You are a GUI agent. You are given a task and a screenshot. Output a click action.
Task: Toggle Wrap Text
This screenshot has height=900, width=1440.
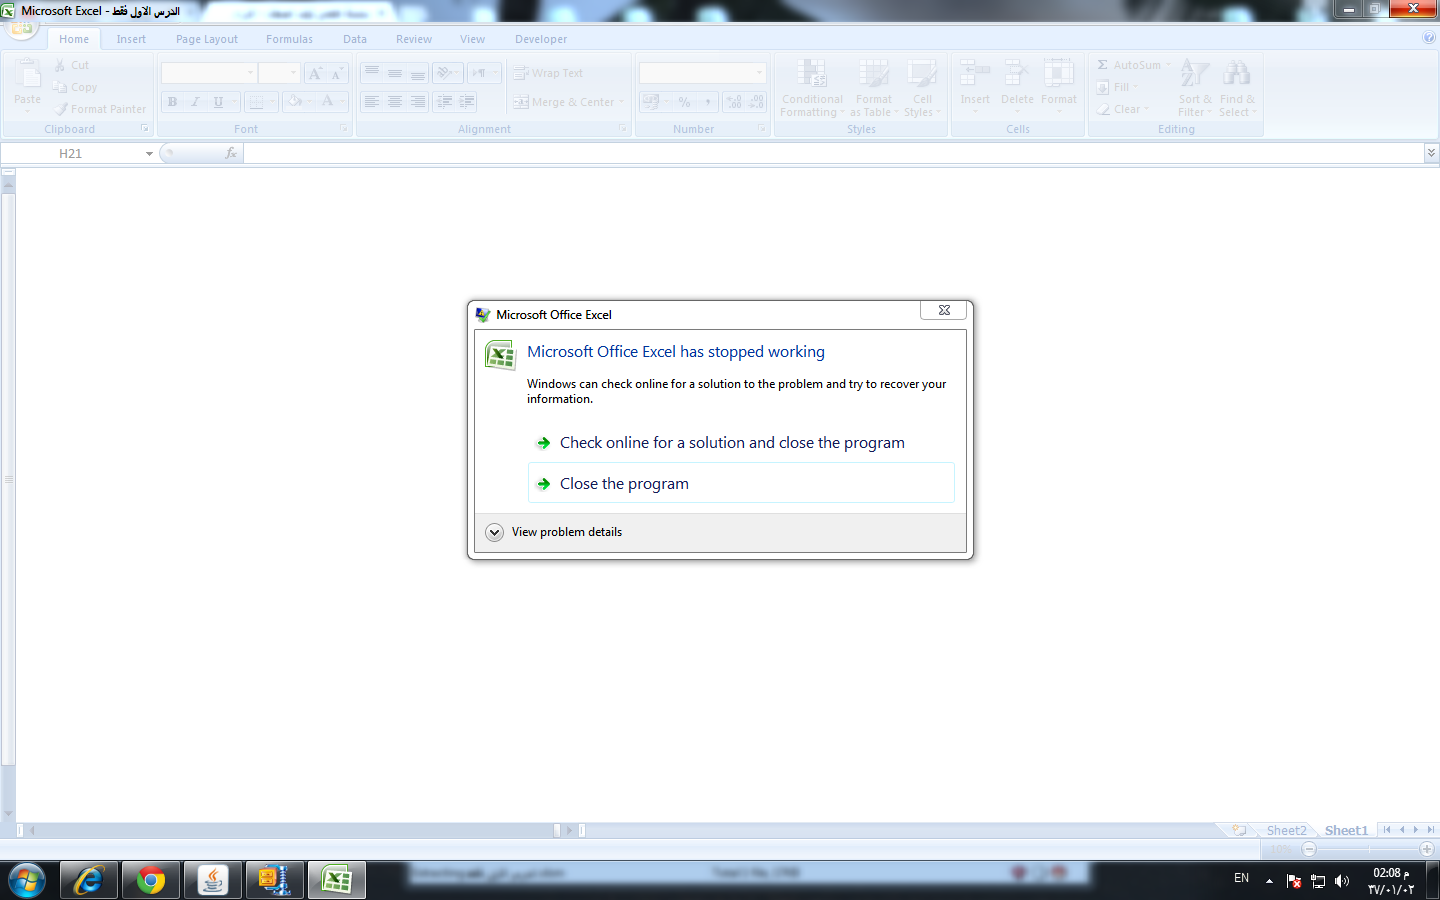[x=548, y=73]
